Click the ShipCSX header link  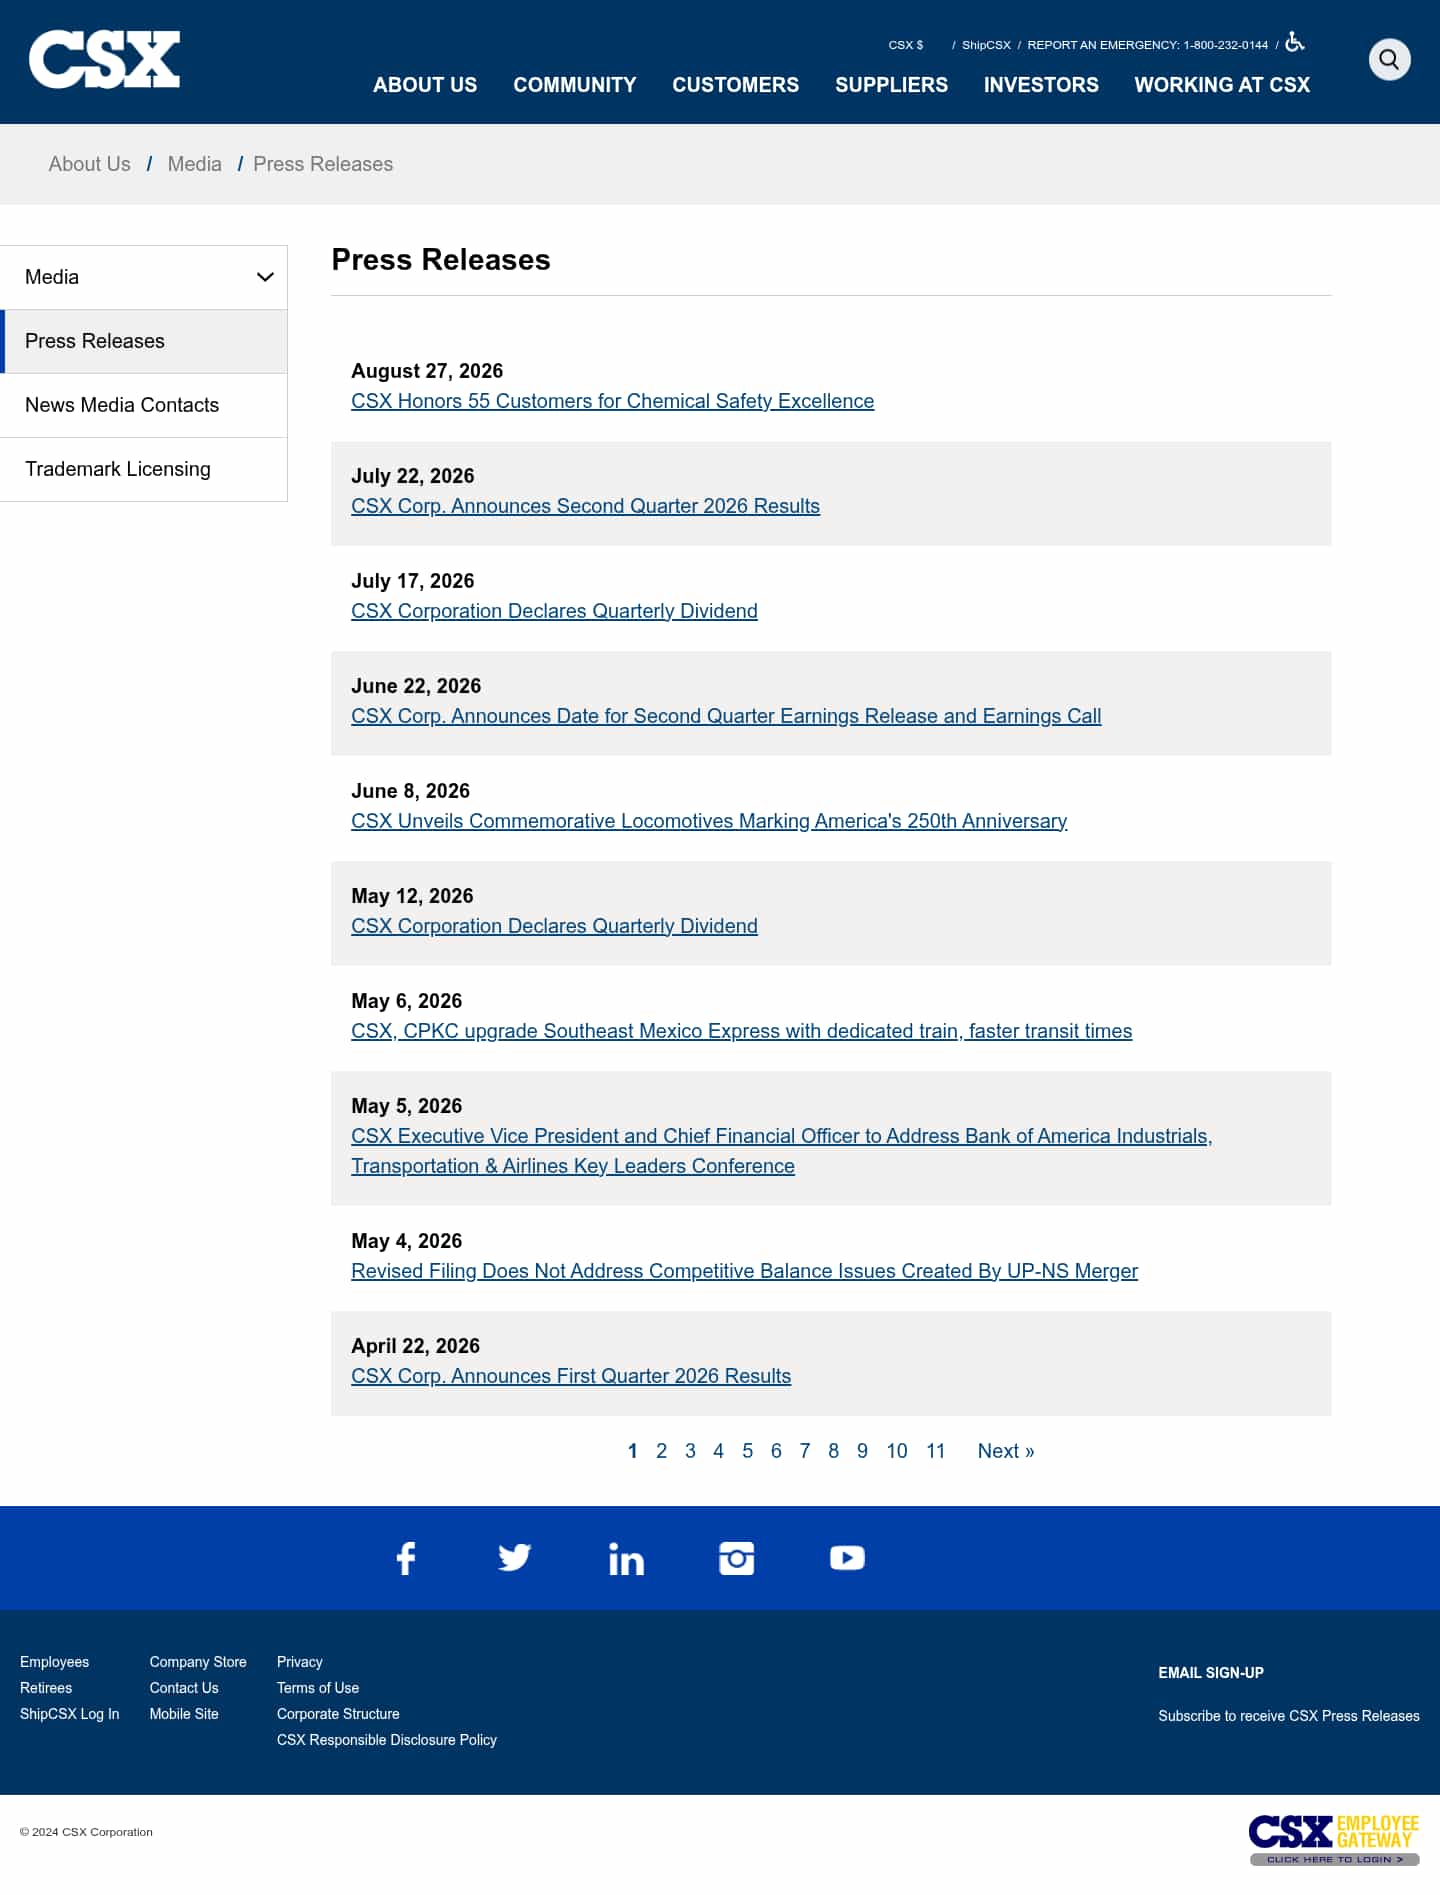pyautogui.click(x=986, y=45)
